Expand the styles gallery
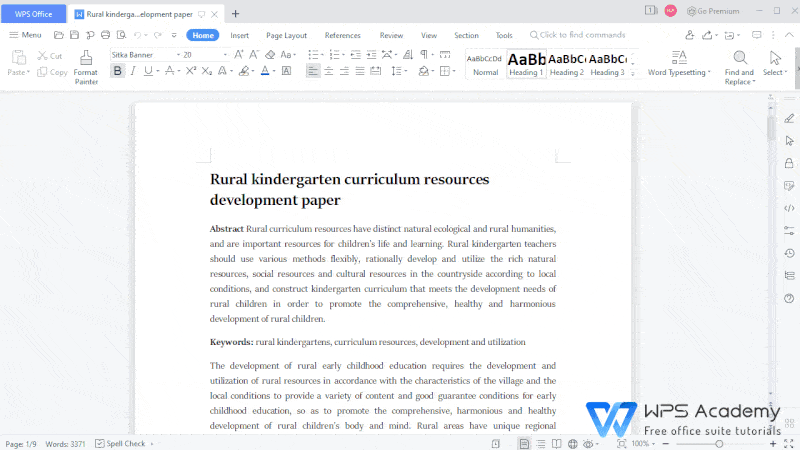 point(633,73)
